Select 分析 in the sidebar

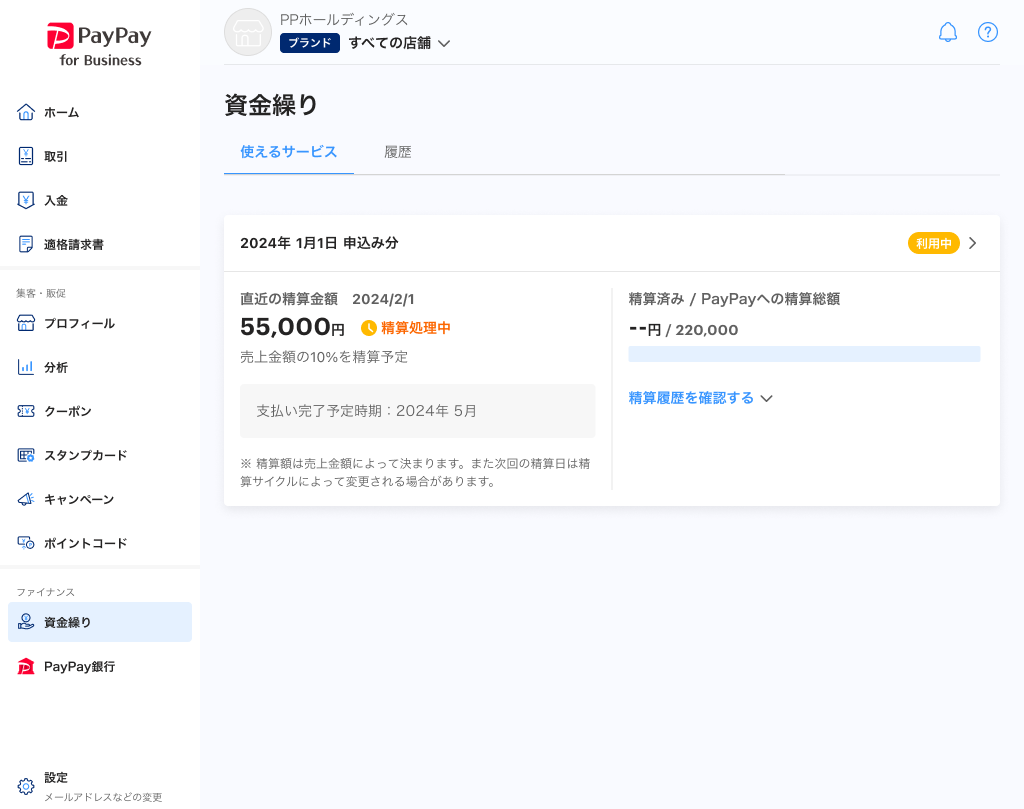coord(100,367)
